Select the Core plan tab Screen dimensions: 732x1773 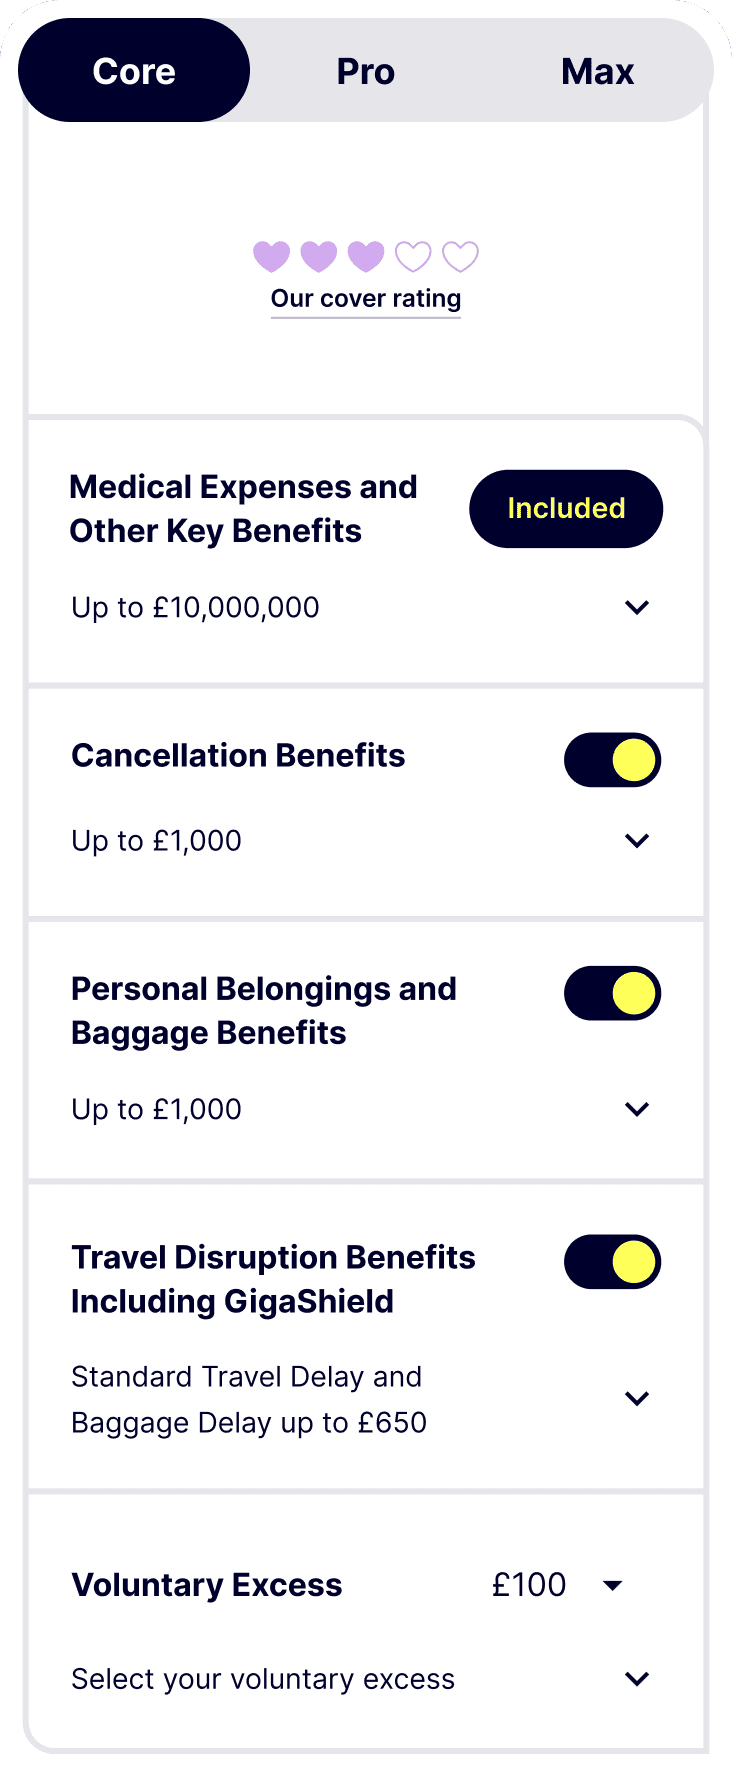tap(134, 70)
